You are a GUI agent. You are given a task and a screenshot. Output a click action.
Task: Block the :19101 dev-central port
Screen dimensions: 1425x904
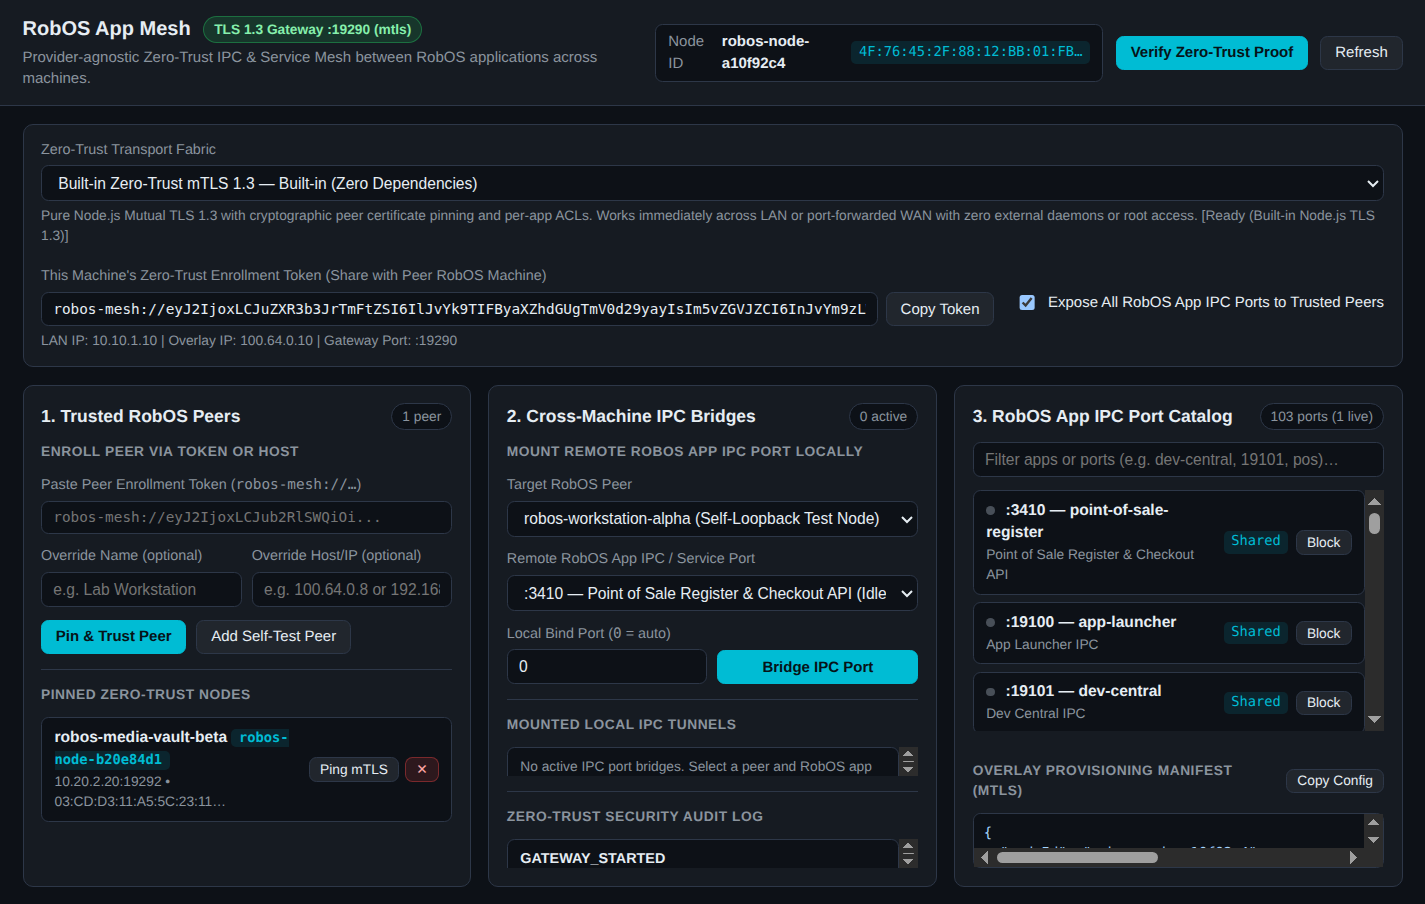click(1324, 703)
